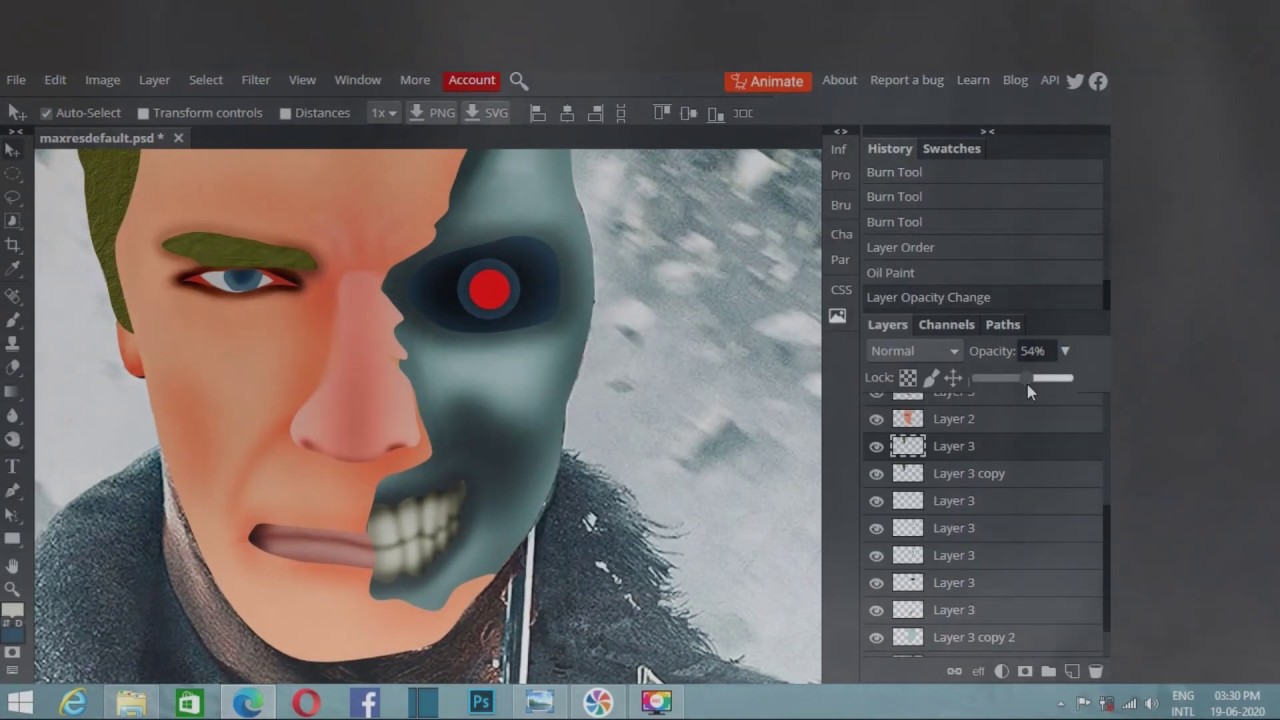Click the Animate button
1280x720 pixels.
(767, 81)
